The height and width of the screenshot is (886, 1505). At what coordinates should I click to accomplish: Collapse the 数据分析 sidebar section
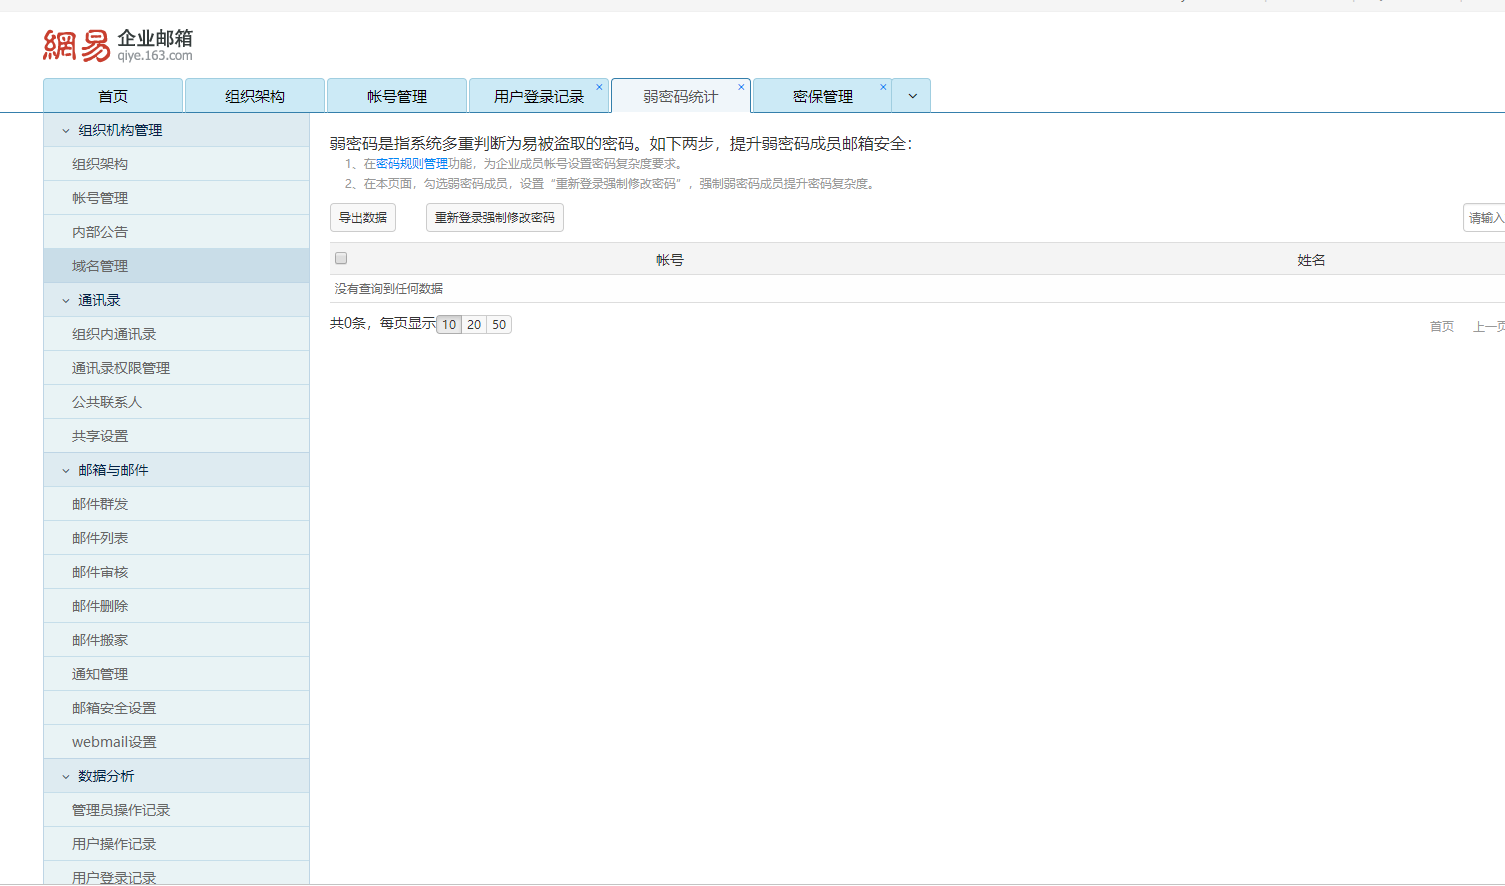[66, 776]
